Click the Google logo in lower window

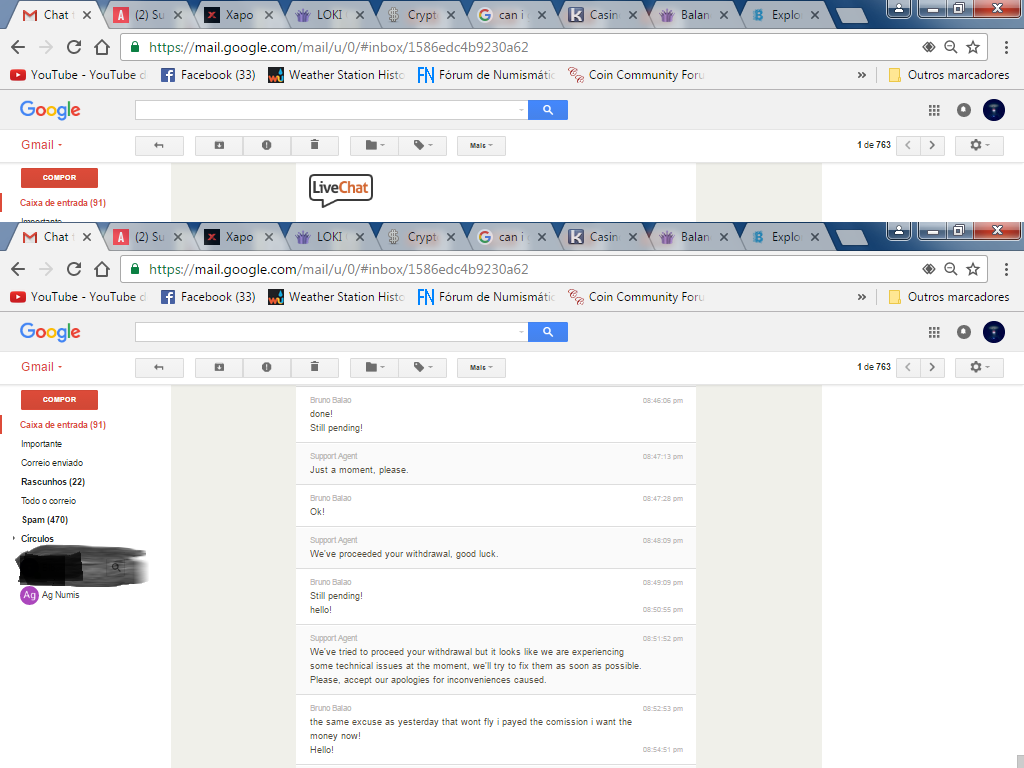click(50, 332)
